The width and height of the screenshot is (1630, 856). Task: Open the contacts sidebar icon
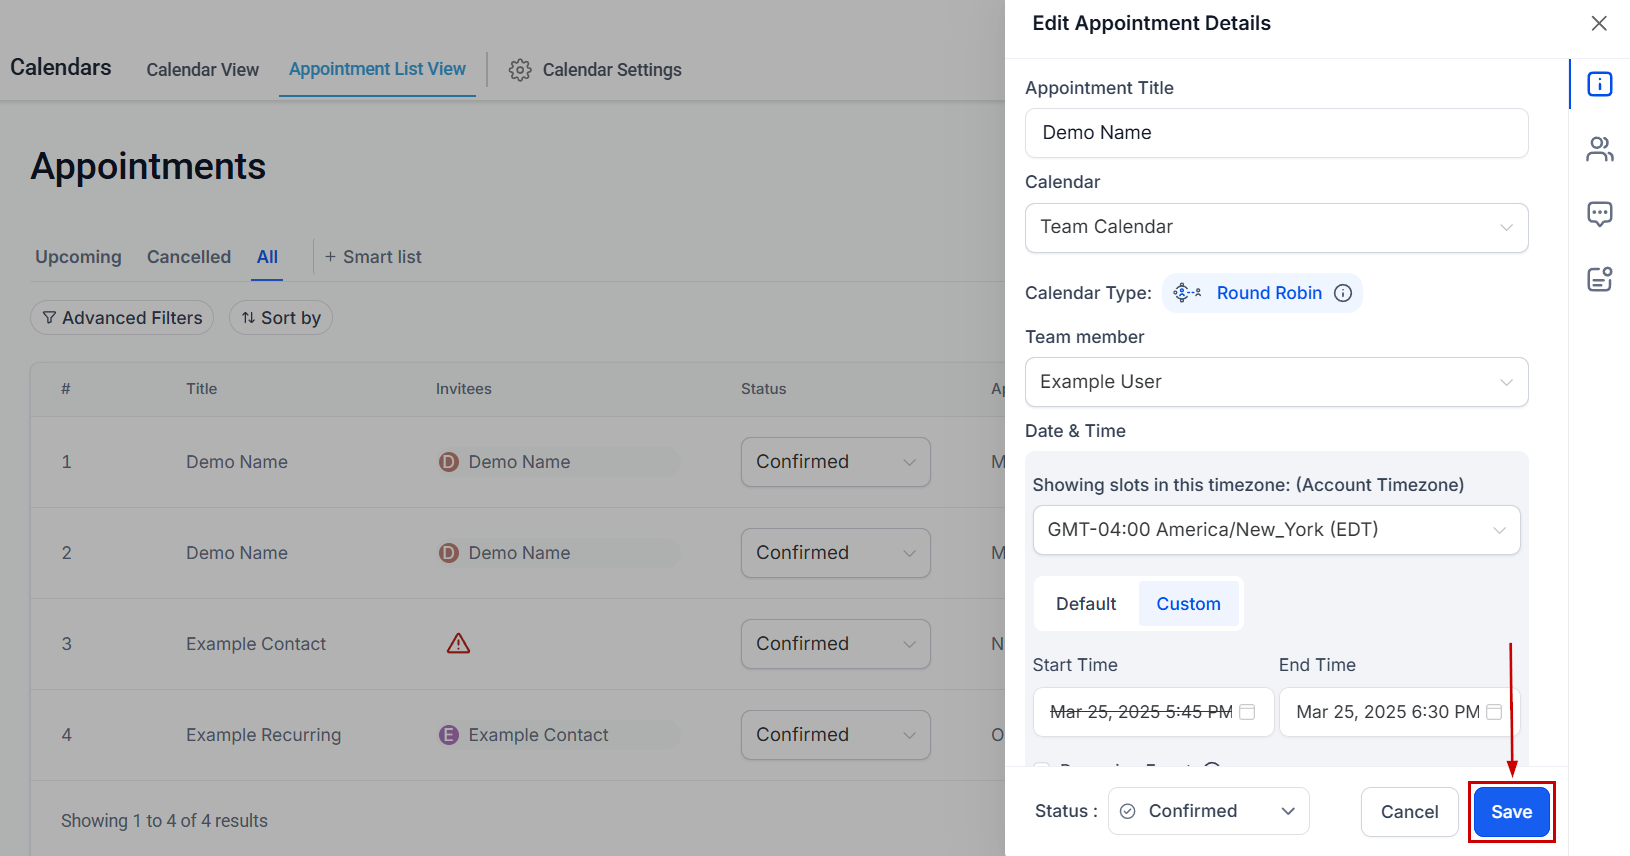tap(1599, 149)
